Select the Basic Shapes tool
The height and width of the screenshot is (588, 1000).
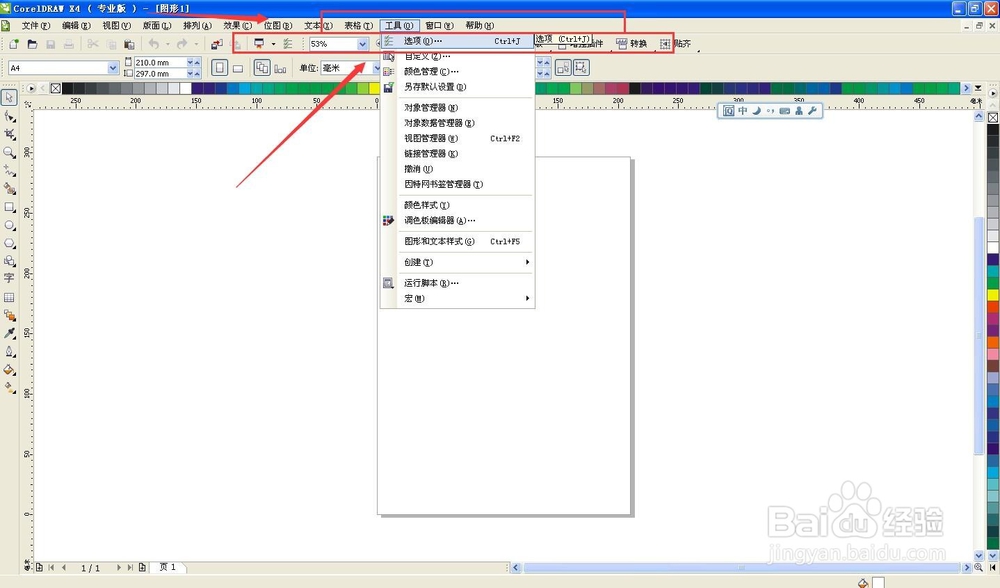(9, 261)
